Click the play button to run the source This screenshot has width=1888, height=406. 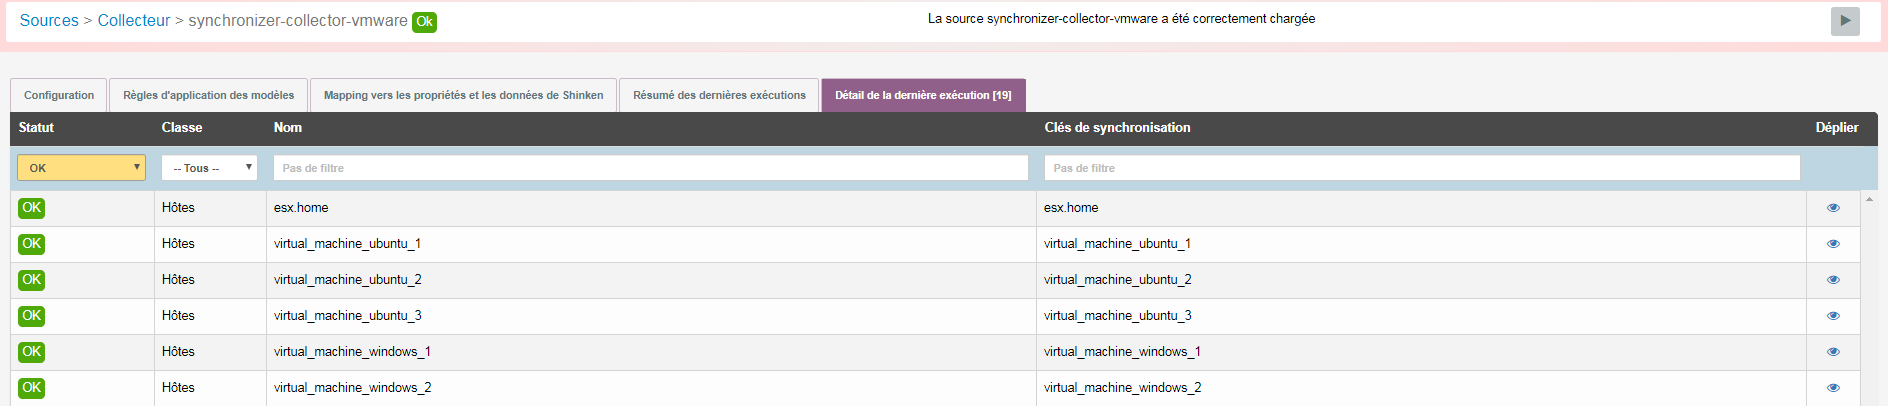coord(1844,21)
